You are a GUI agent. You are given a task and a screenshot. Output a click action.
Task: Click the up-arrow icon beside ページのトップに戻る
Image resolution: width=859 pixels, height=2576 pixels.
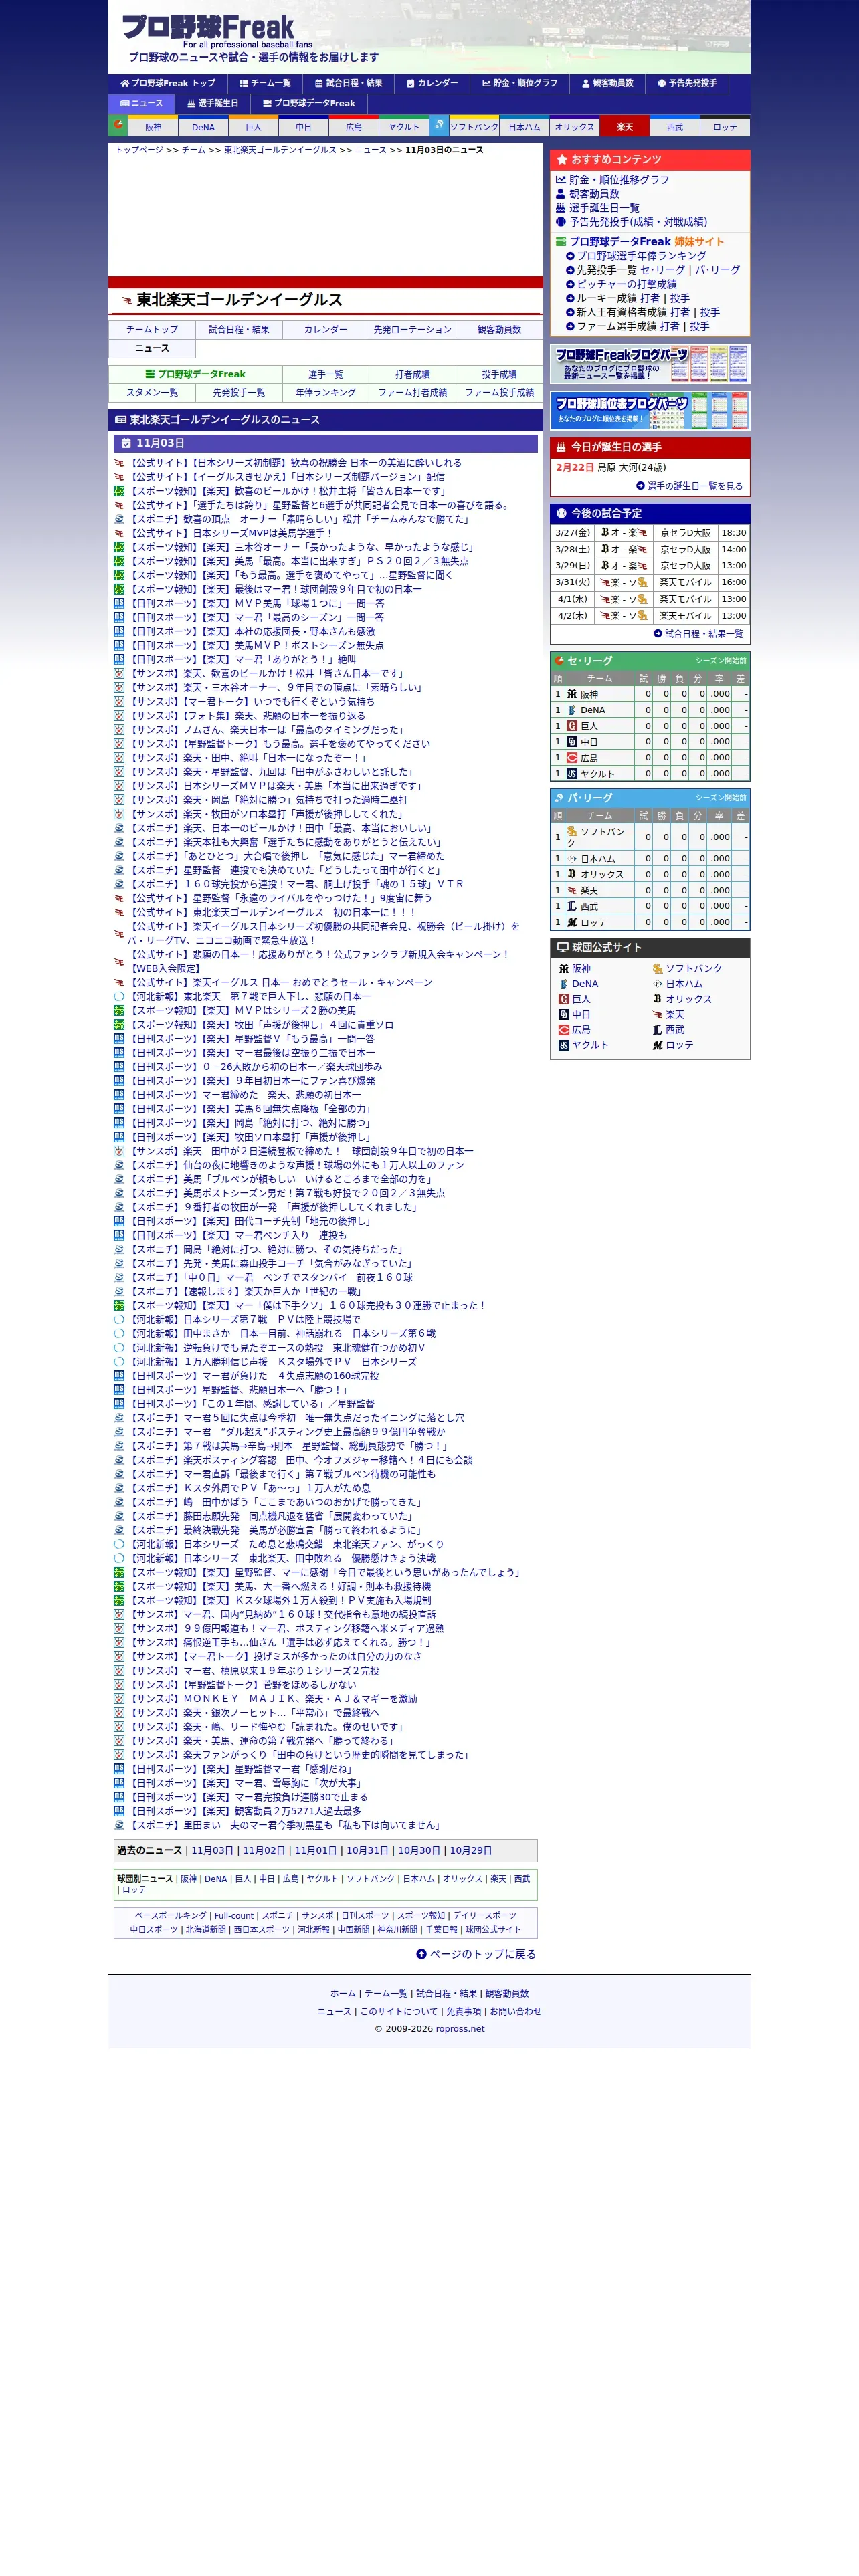click(x=421, y=1954)
